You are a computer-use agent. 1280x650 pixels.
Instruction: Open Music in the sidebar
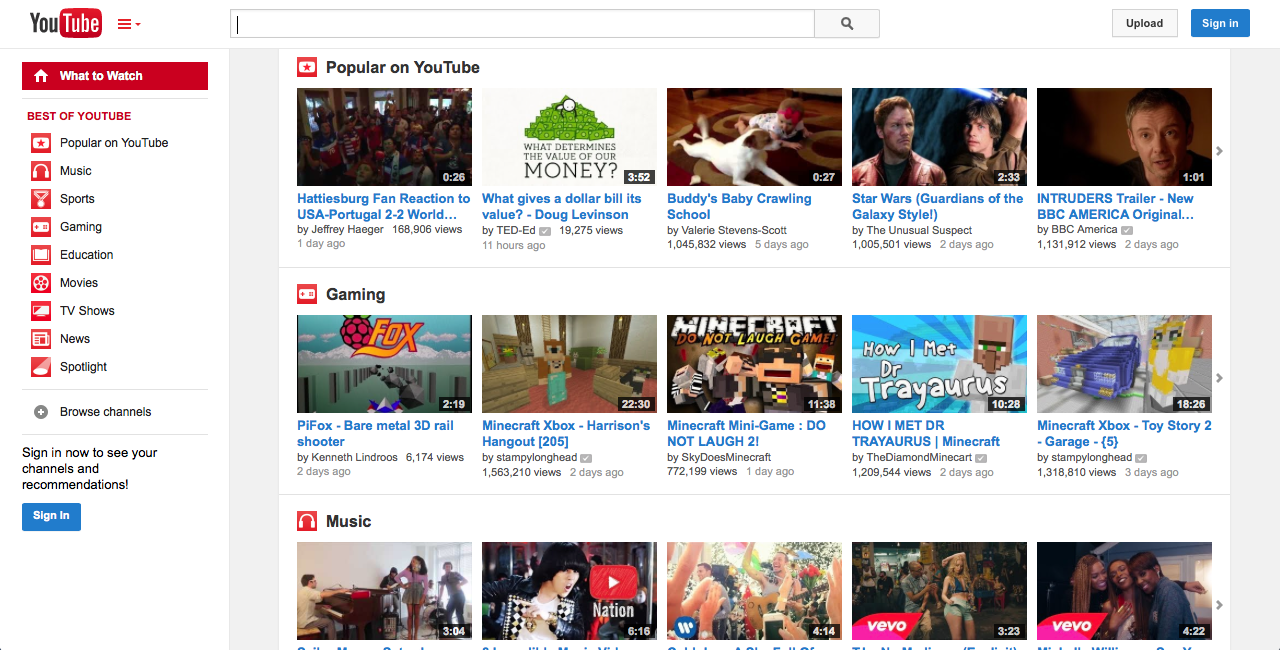76,171
